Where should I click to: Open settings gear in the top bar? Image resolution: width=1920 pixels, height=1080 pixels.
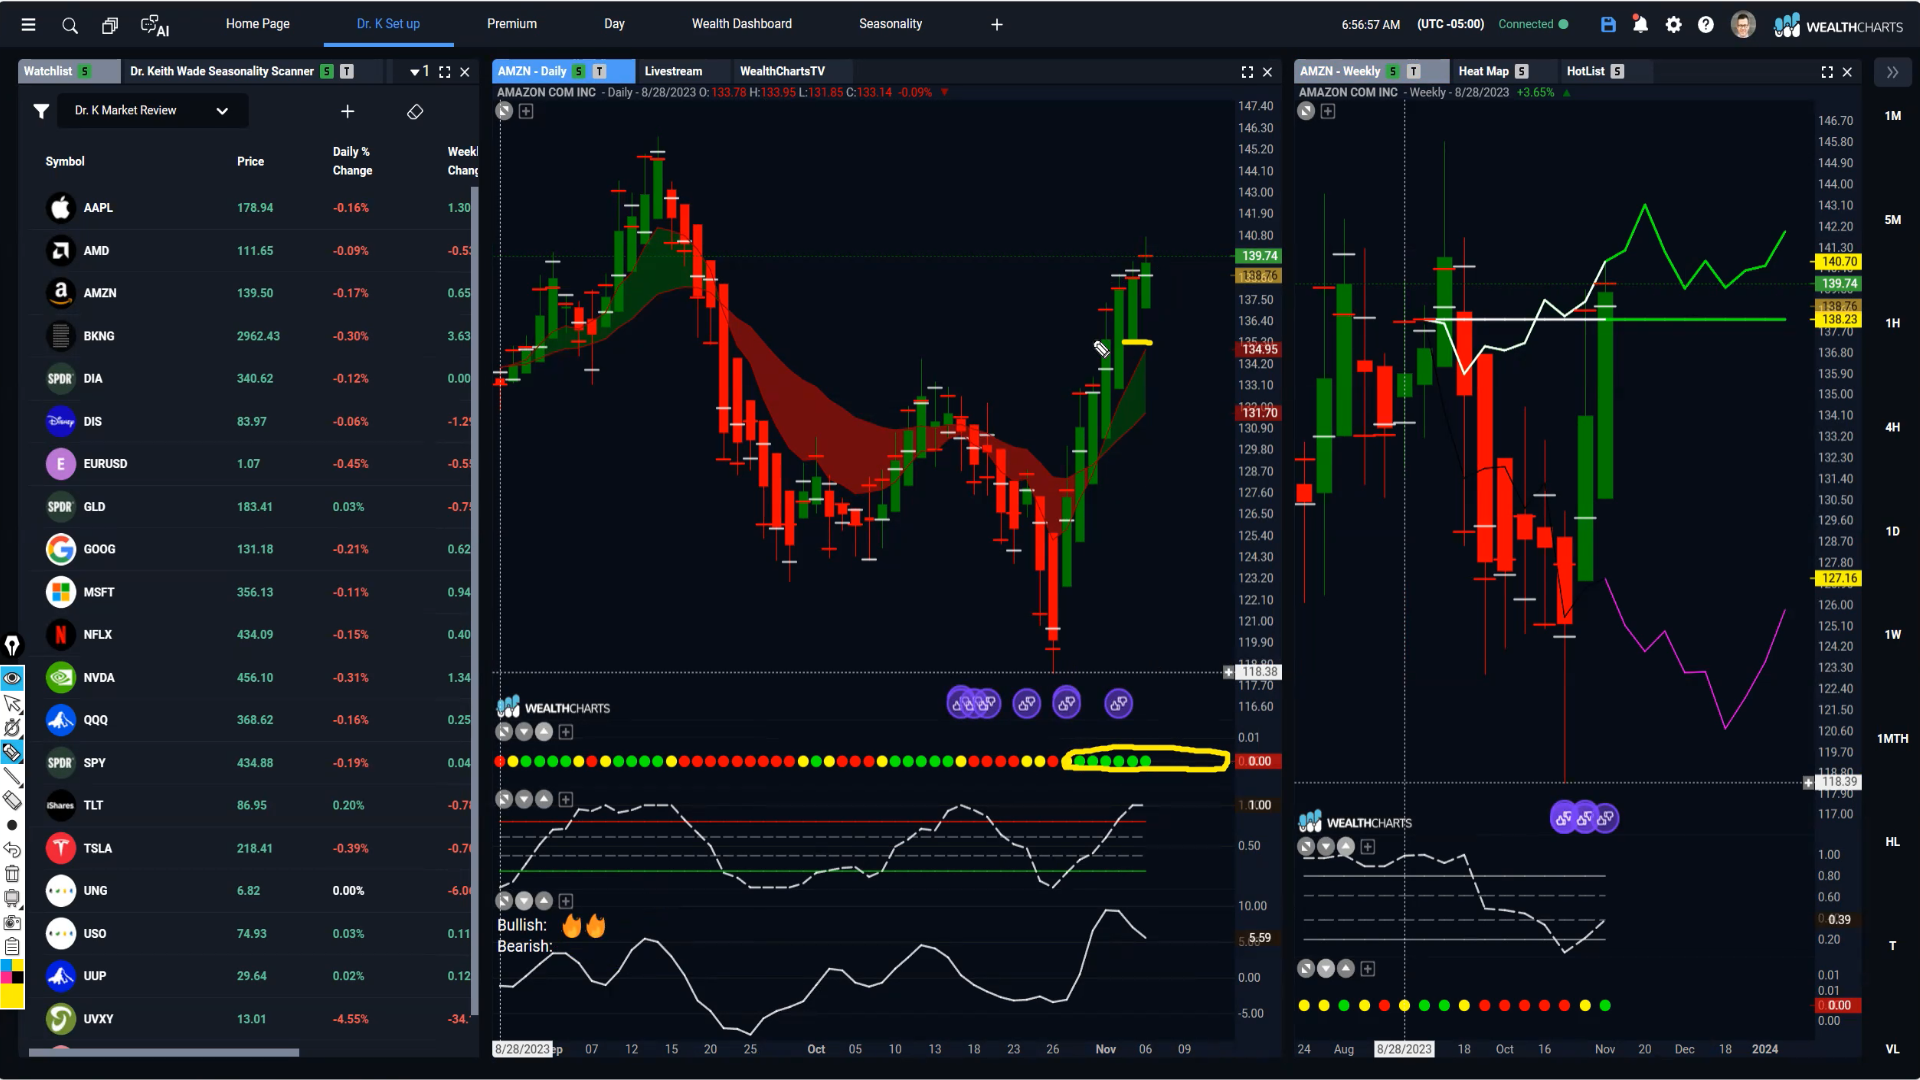tap(1673, 25)
